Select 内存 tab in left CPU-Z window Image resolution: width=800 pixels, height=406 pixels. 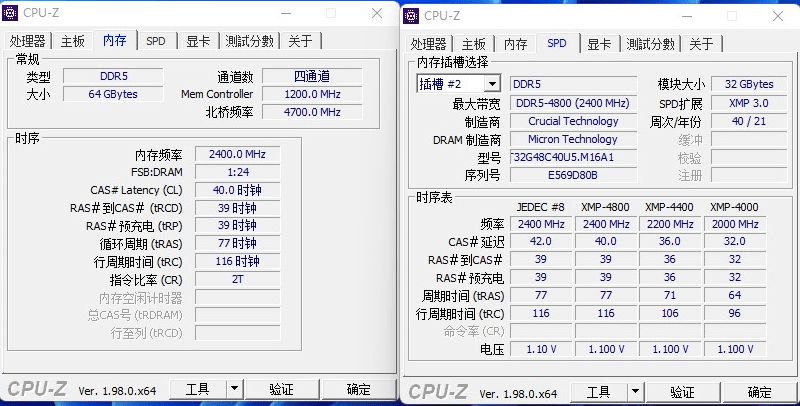[114, 40]
